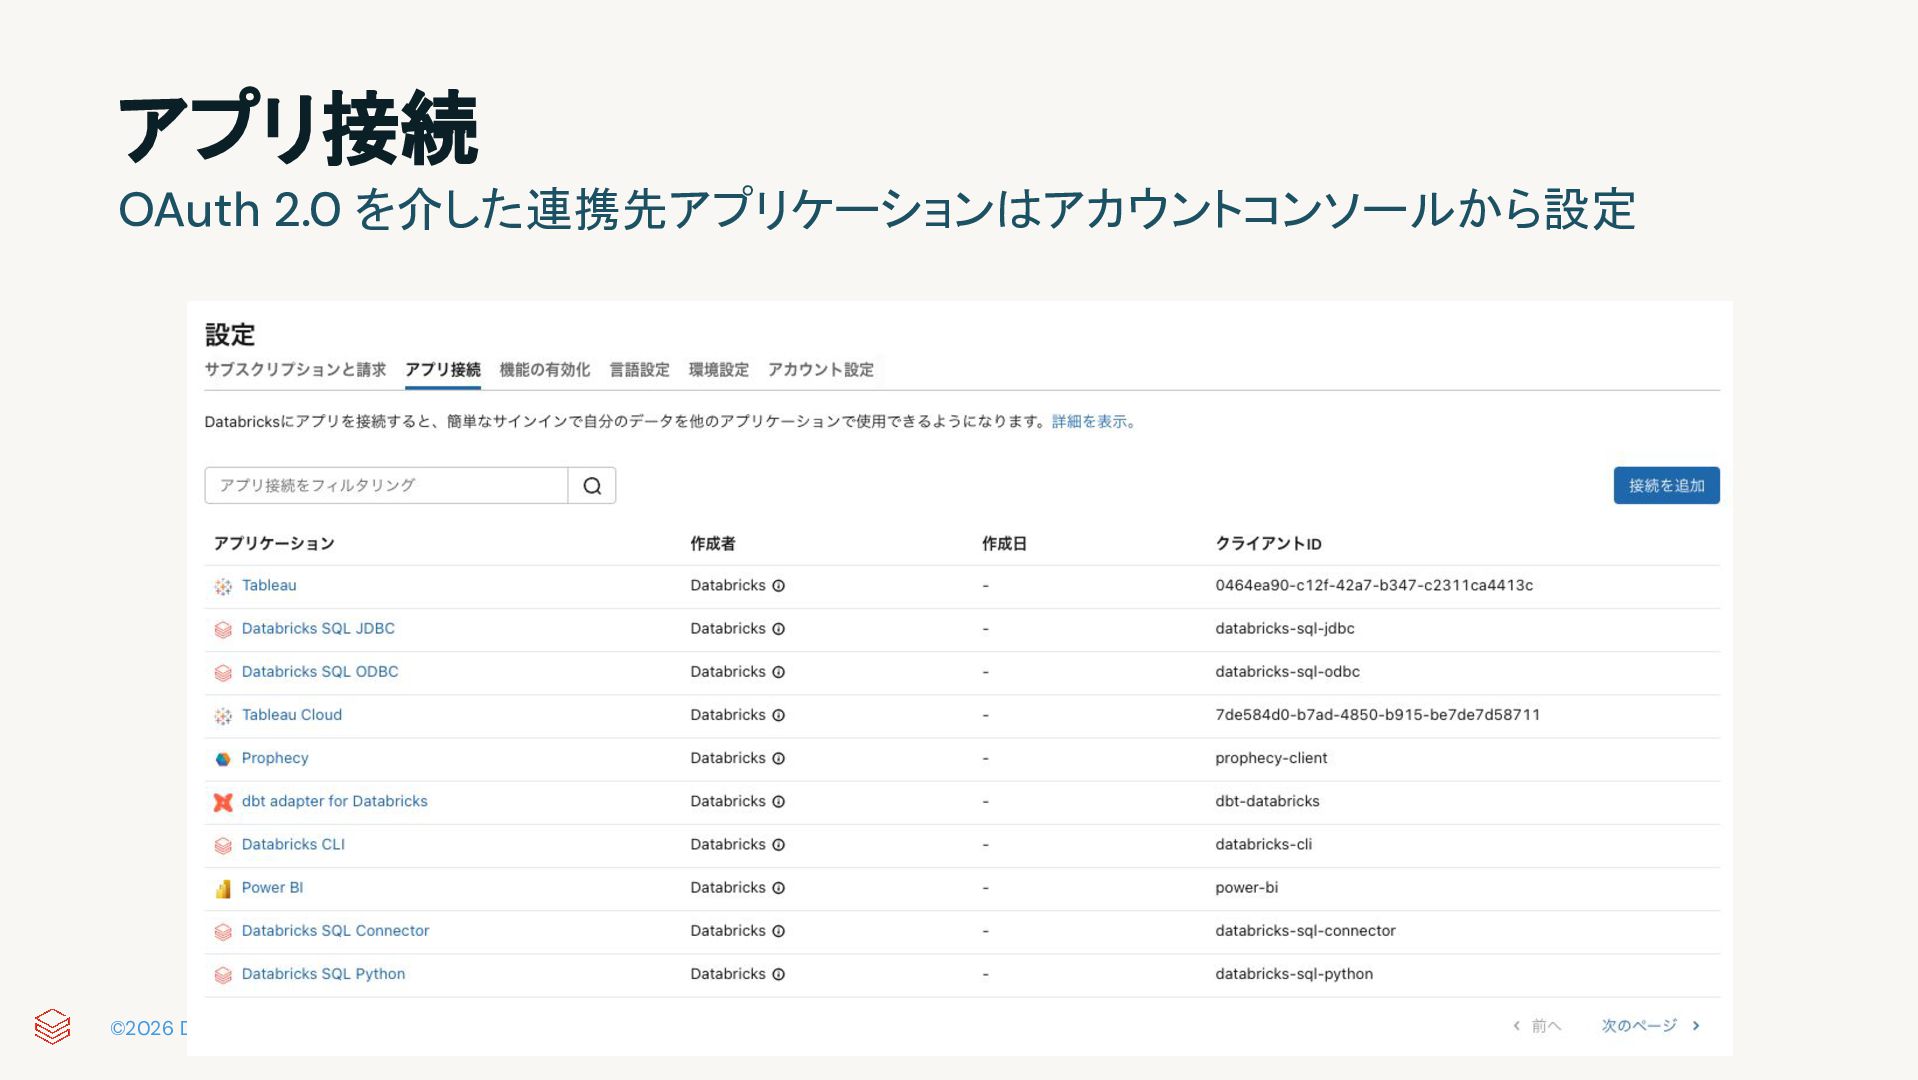Open the Prophecy application link

tap(275, 758)
